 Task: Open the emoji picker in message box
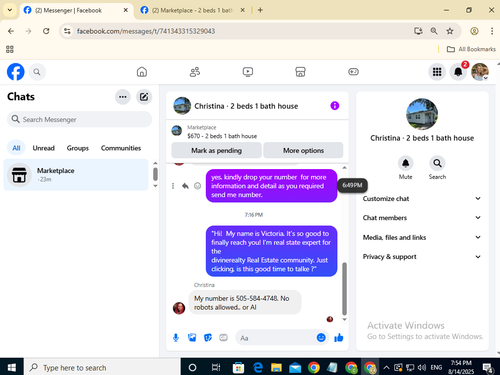pos(321,338)
